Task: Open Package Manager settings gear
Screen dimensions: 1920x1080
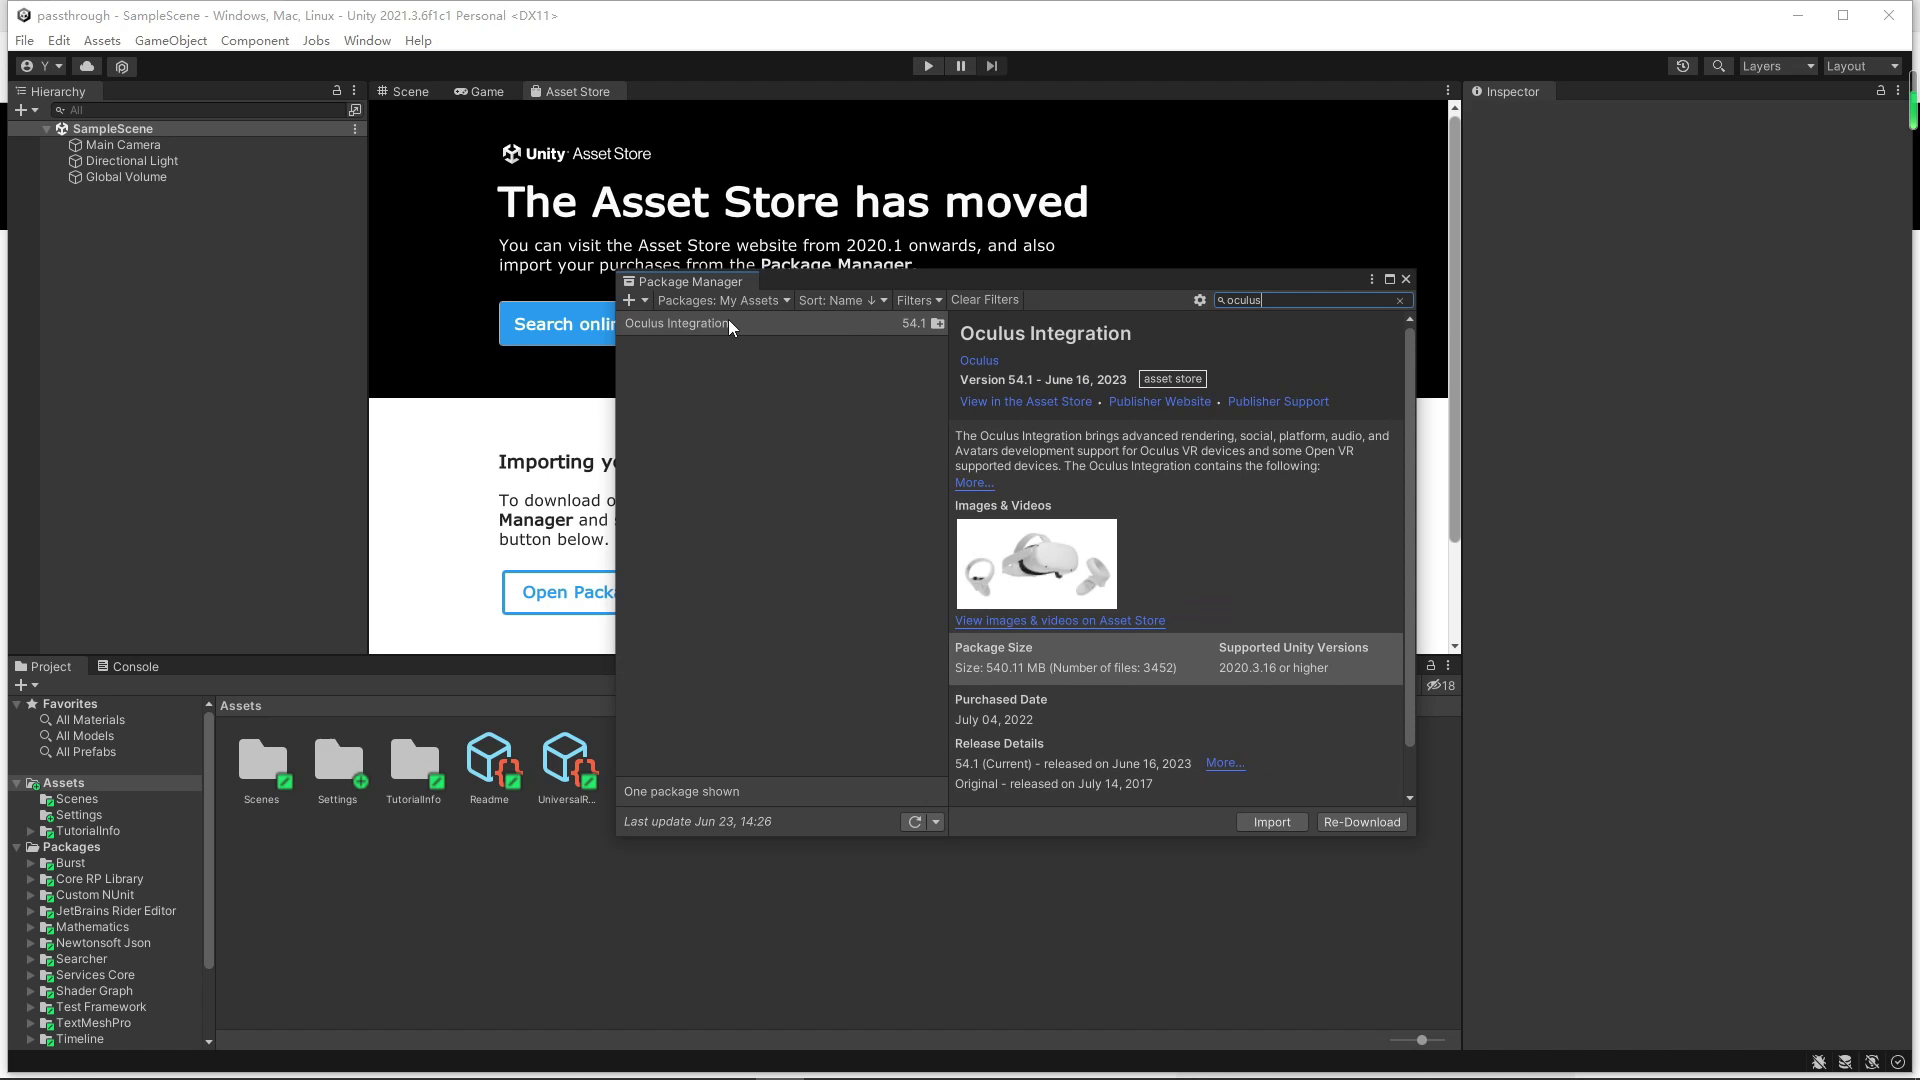Action: [1200, 300]
